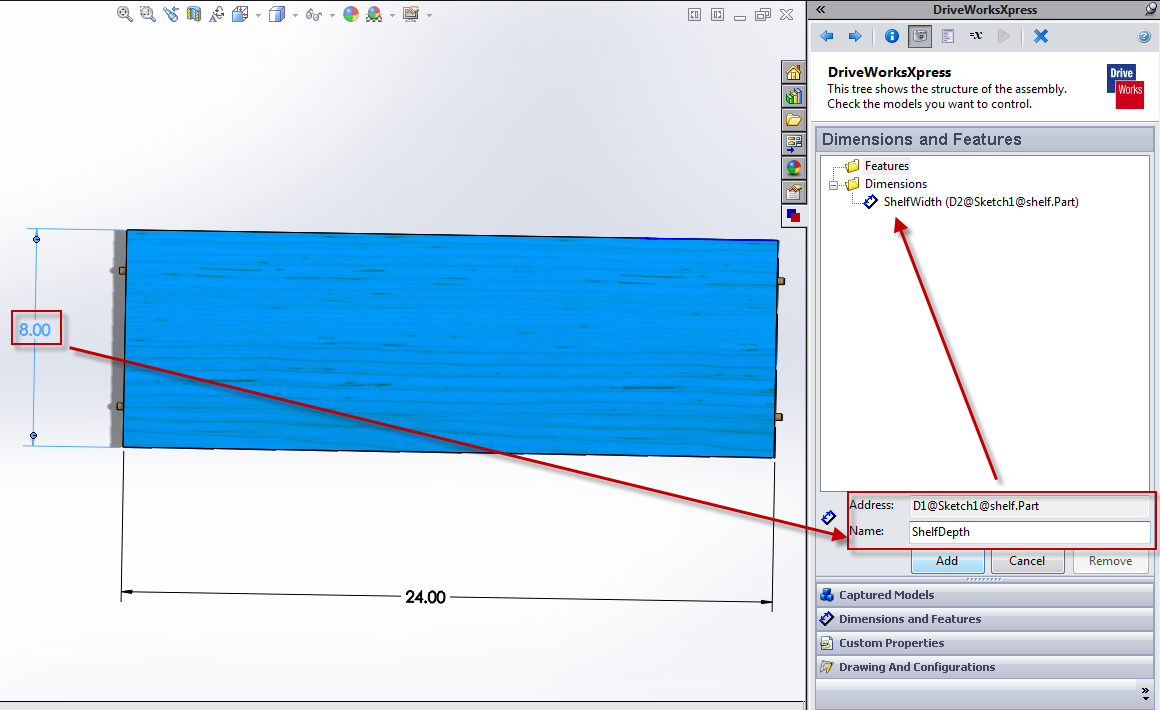Image resolution: width=1160 pixels, height=710 pixels.
Task: Go forward in DriveWorksXpress wizard
Action: point(854,36)
